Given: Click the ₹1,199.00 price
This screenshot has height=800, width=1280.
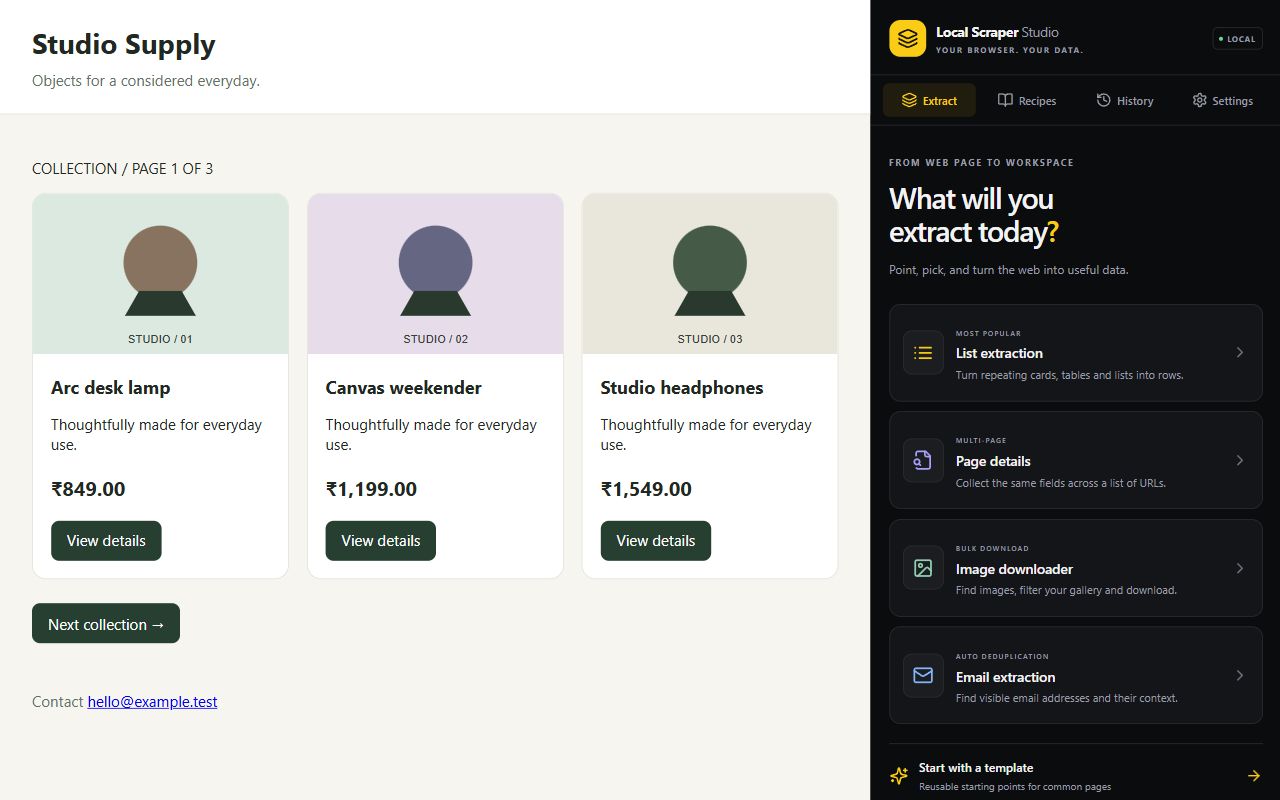Looking at the screenshot, I should tap(371, 489).
